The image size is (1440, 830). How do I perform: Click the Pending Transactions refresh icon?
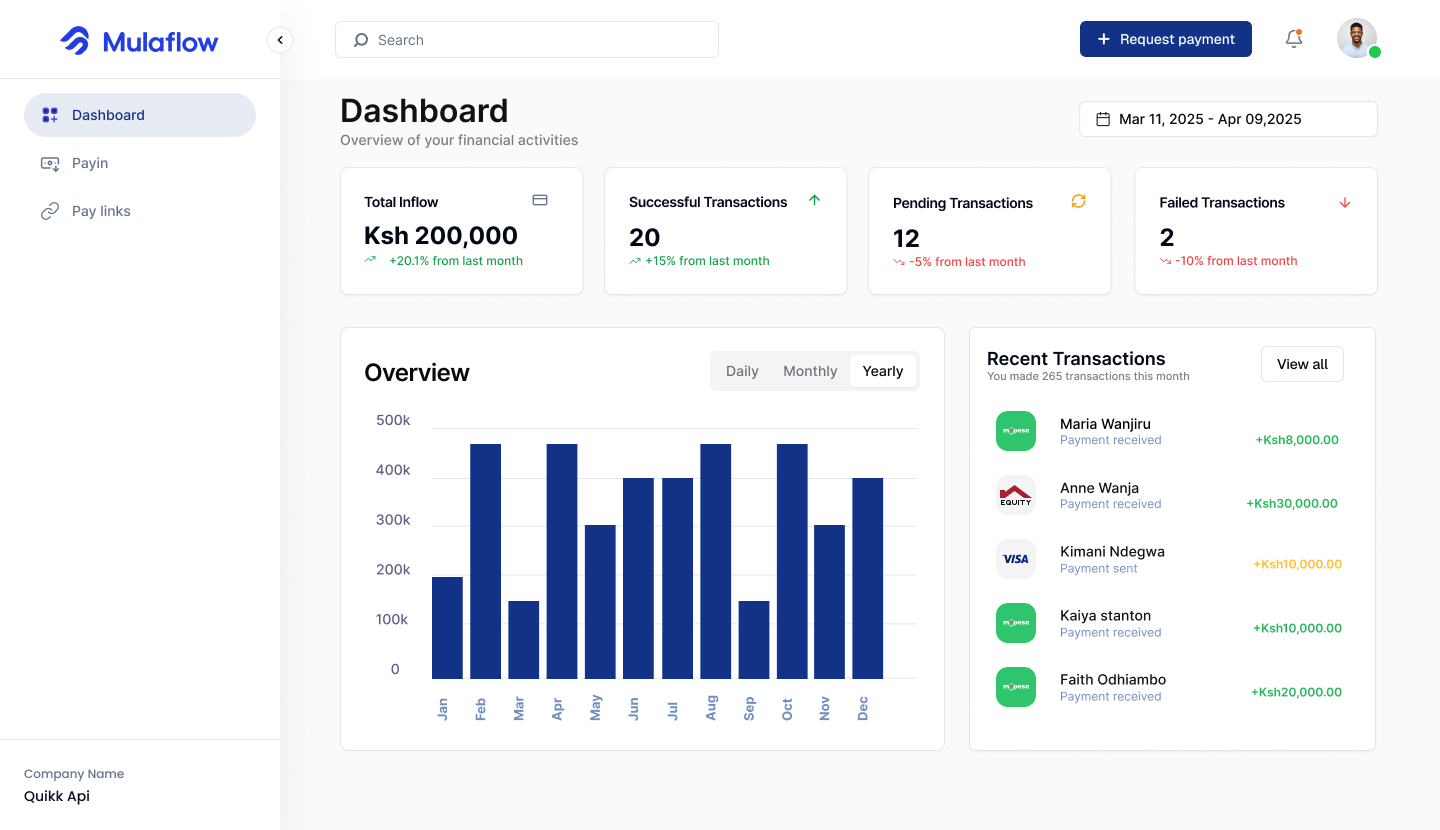point(1078,201)
